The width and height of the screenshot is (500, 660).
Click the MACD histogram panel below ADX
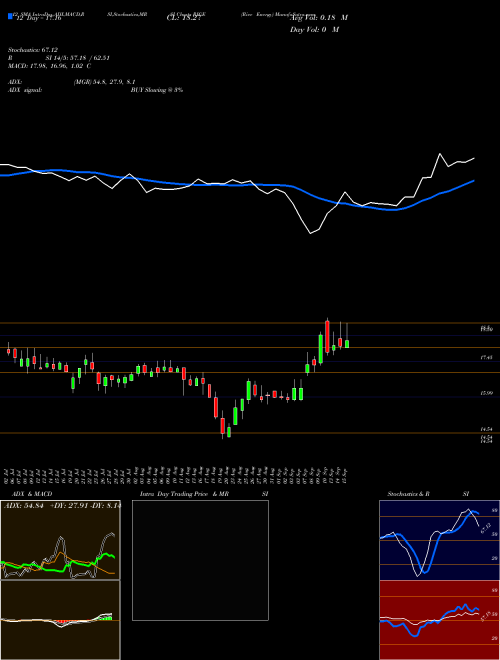(60, 620)
